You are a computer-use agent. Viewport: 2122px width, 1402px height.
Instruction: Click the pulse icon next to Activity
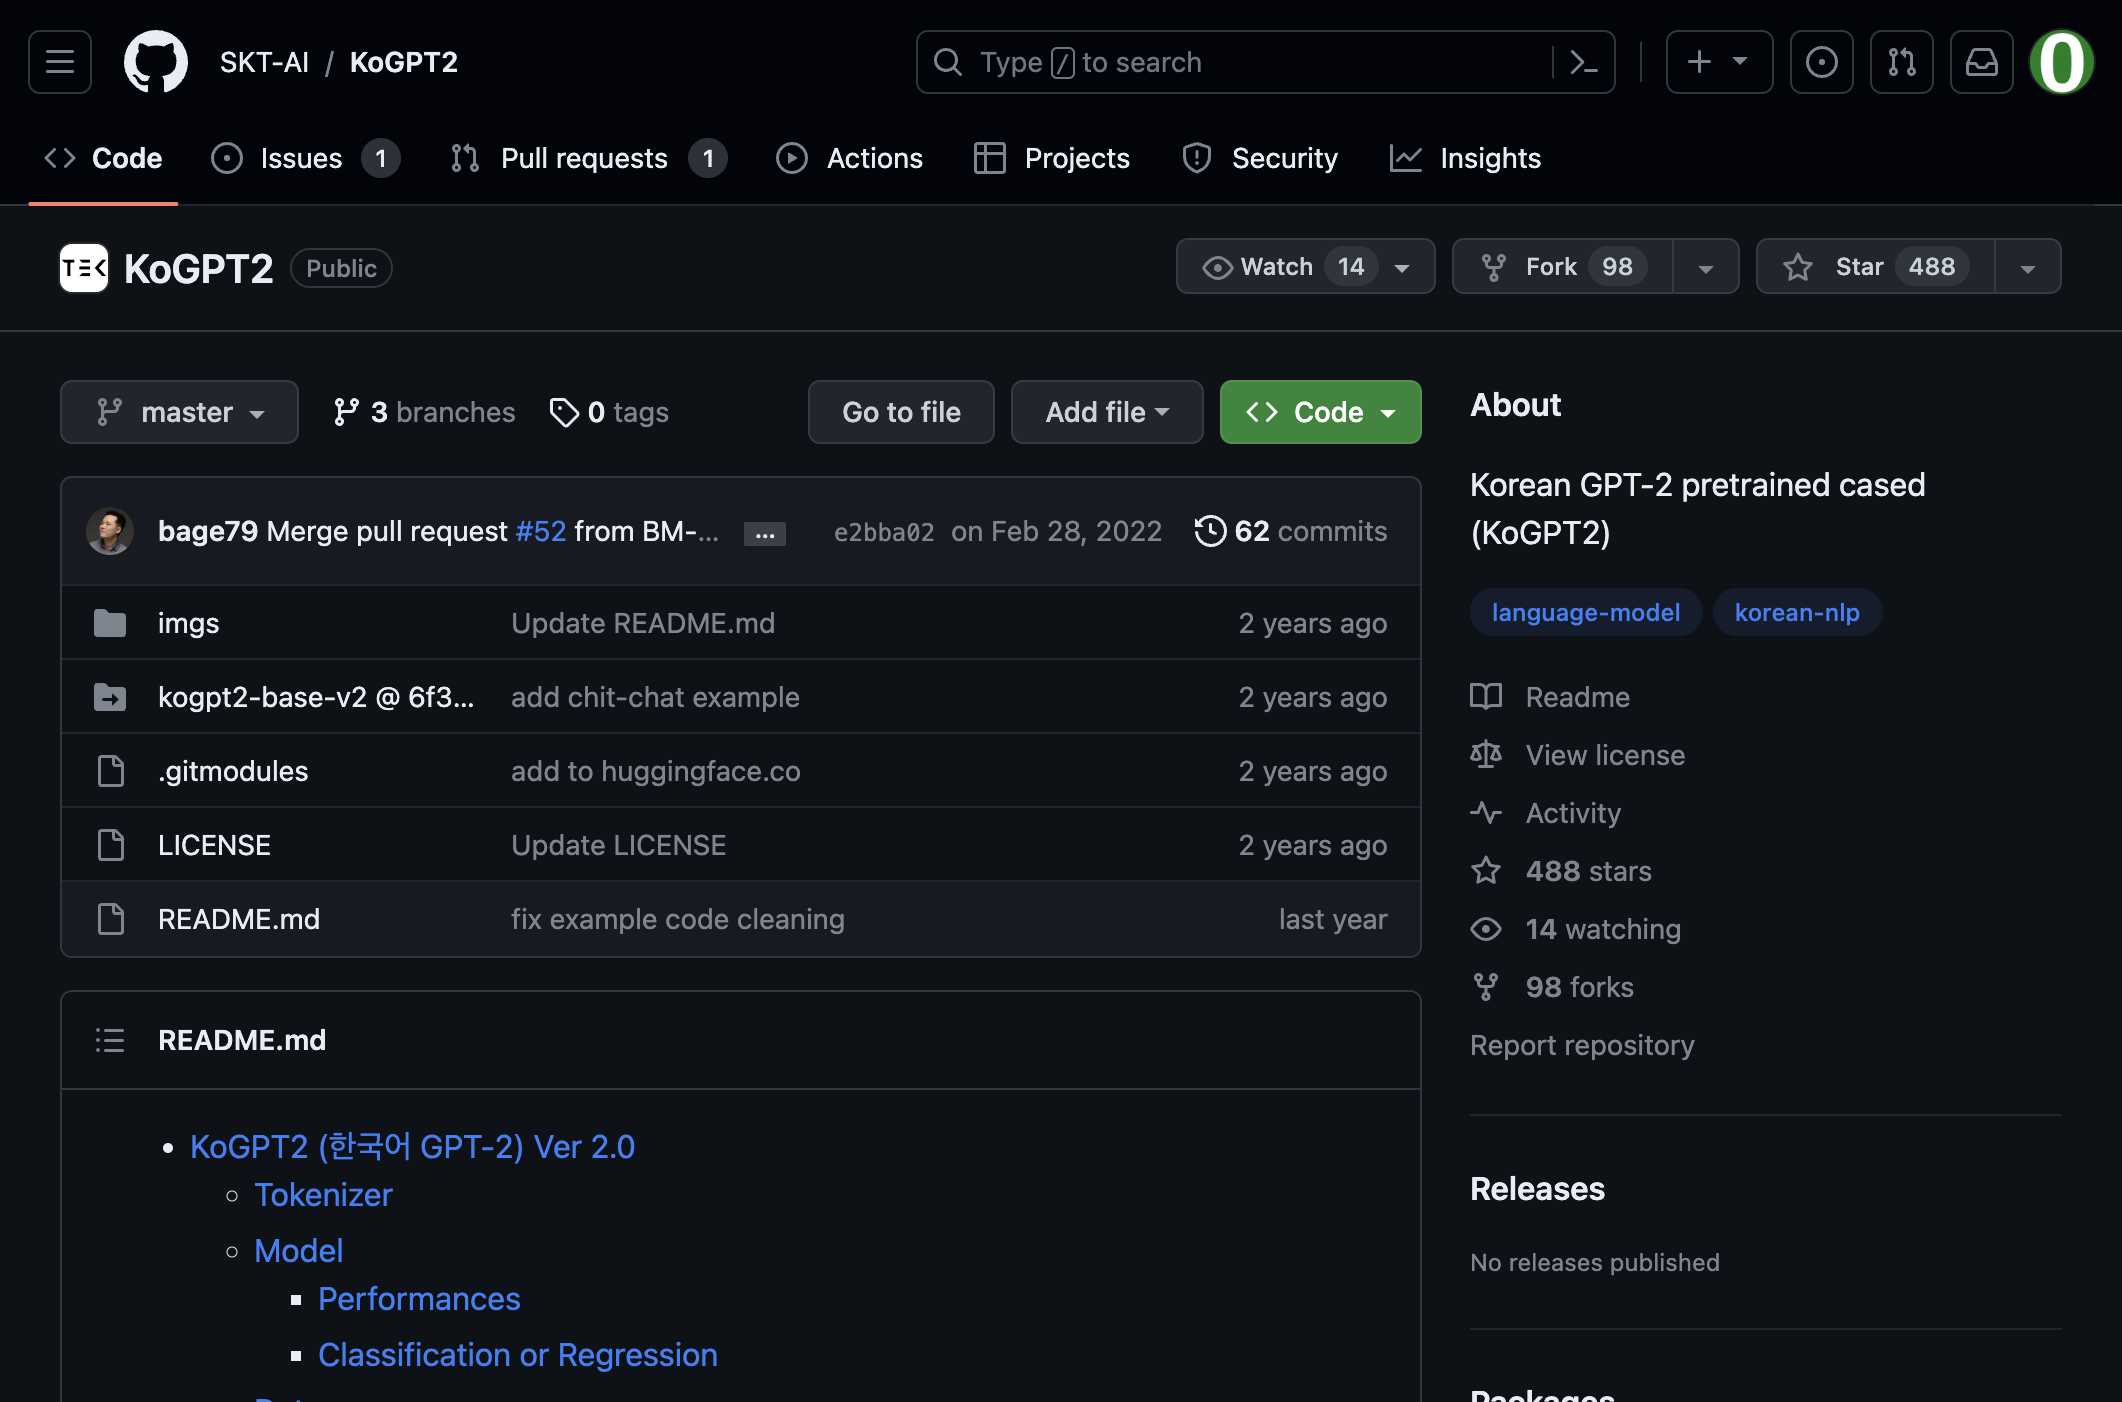tap(1486, 813)
